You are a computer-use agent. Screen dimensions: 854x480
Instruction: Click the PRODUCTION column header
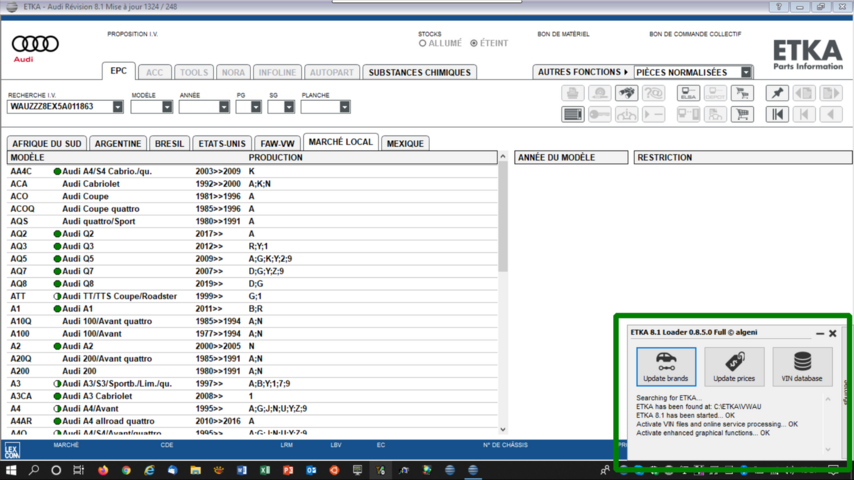(x=276, y=157)
